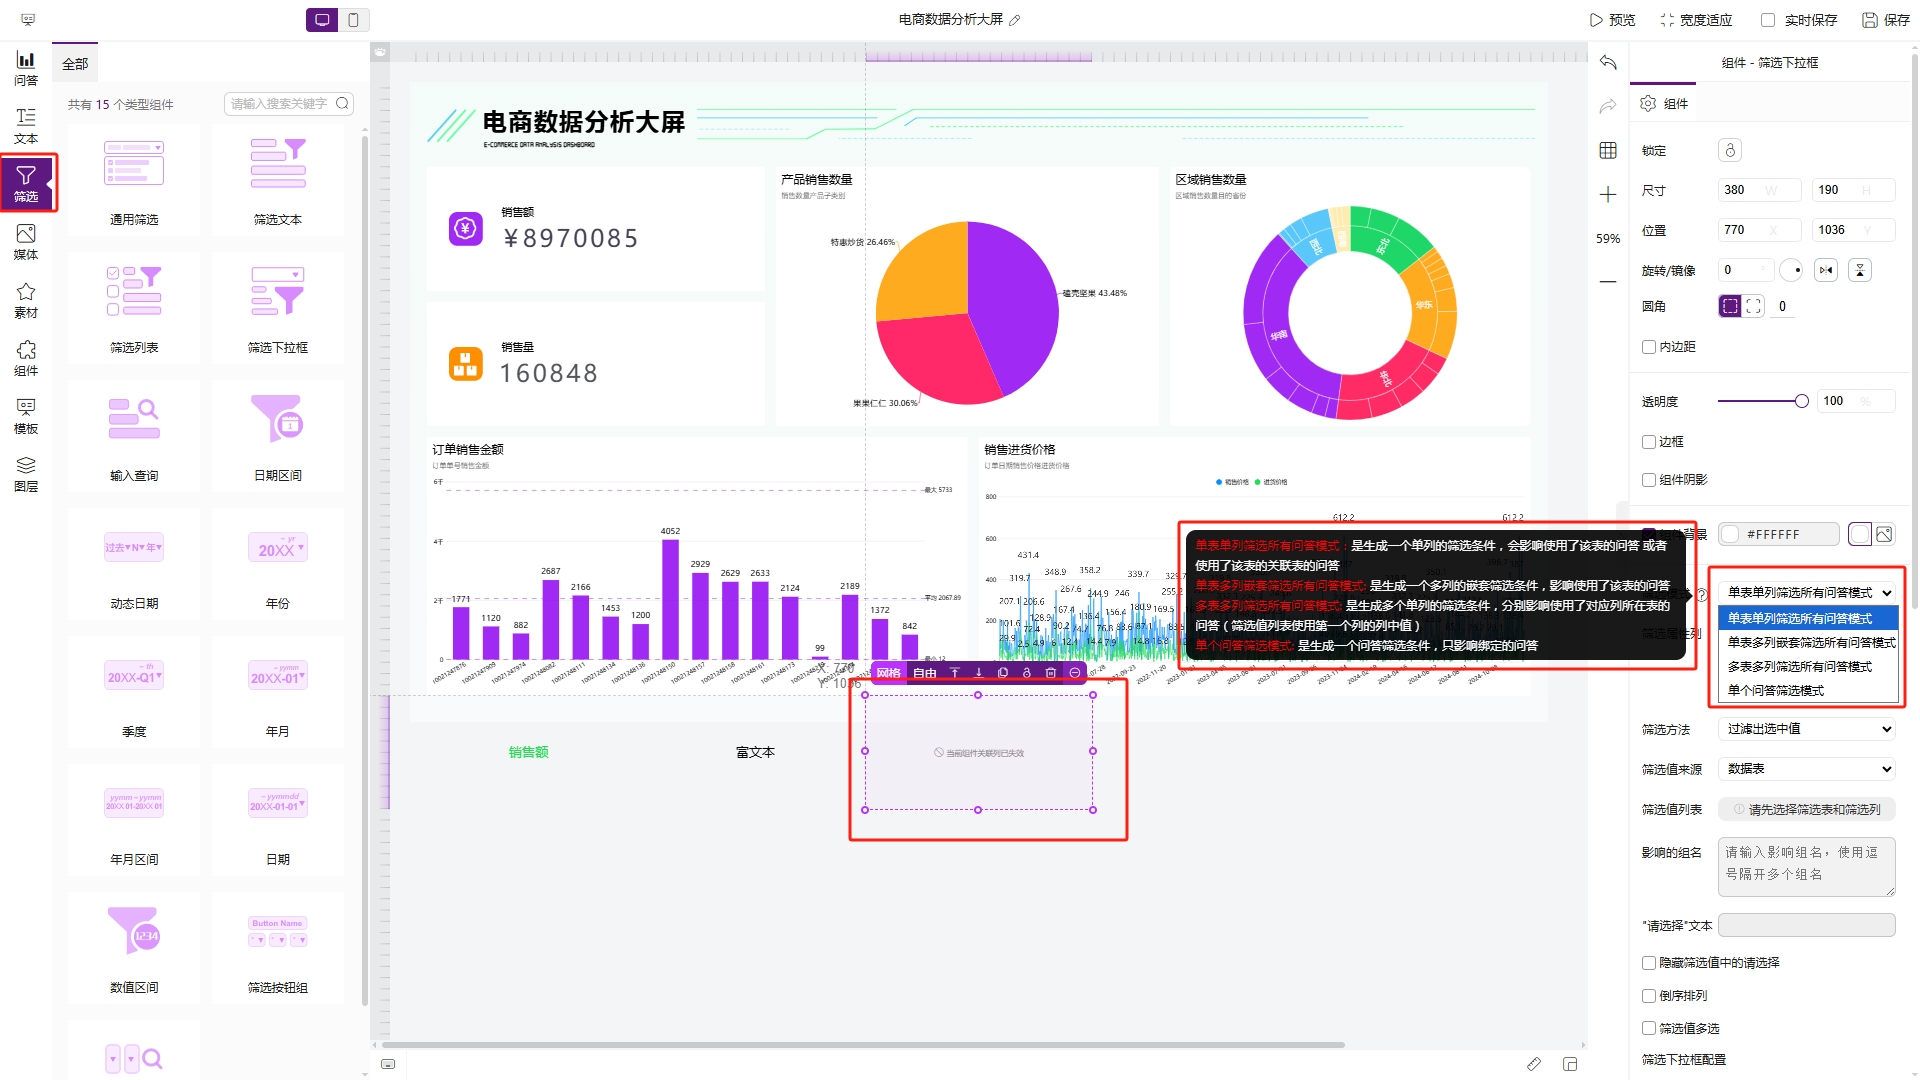Click the grid table icon in the side toolbar
Viewport: 1920px width, 1080px height.
pyautogui.click(x=1608, y=150)
